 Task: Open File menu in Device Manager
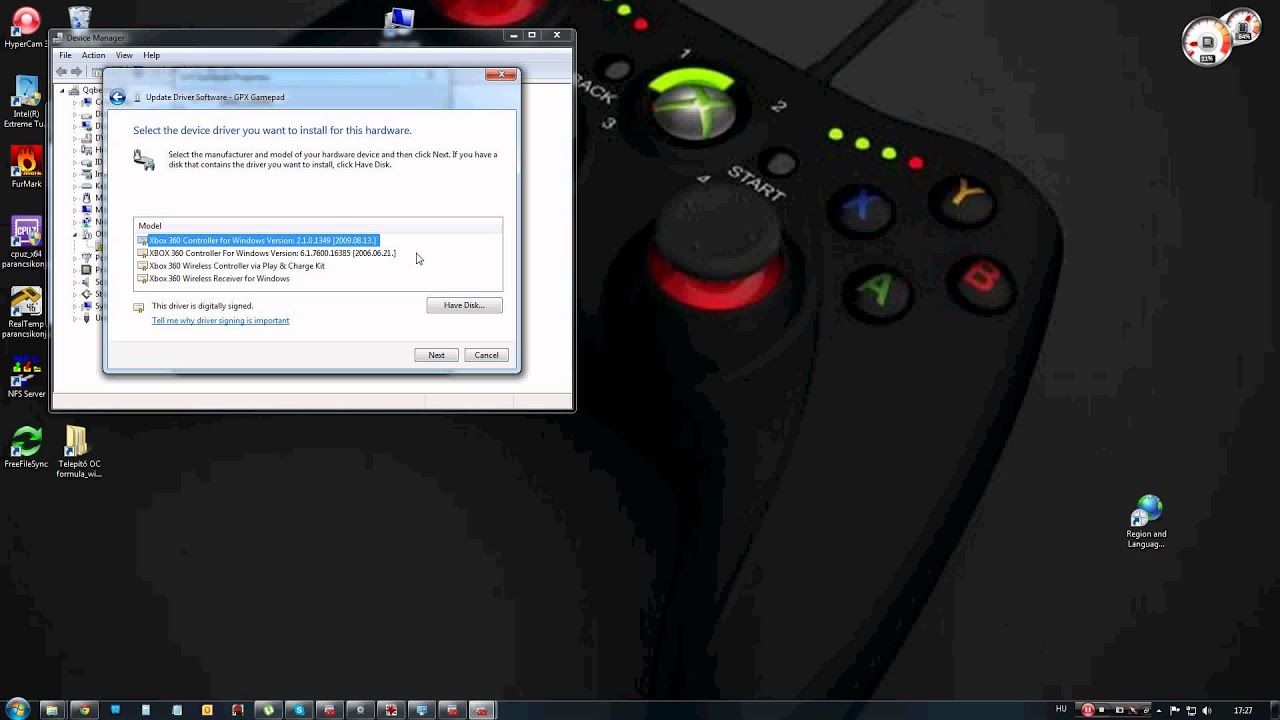[65, 55]
